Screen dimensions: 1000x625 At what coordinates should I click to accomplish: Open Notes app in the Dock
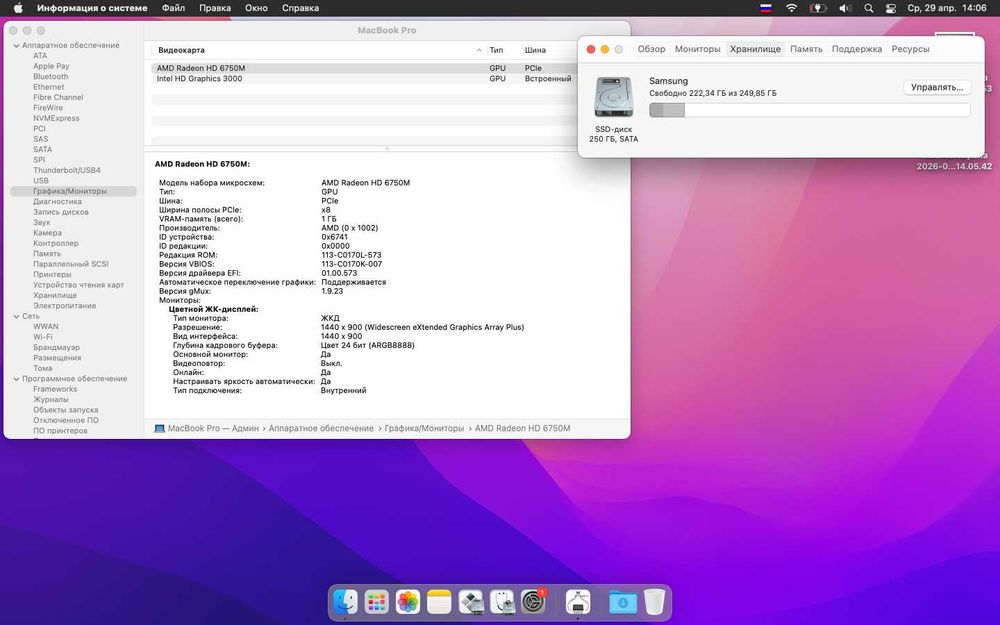(x=439, y=601)
